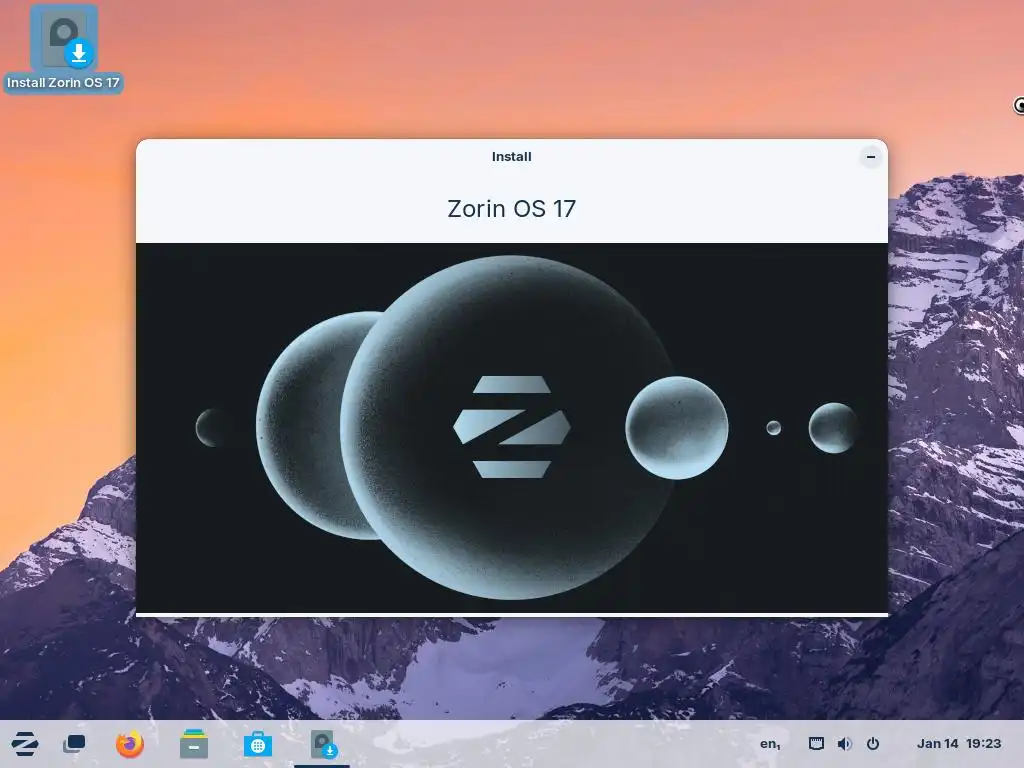Minimize the Install window
Image resolution: width=1024 pixels, height=768 pixels.
click(871, 157)
